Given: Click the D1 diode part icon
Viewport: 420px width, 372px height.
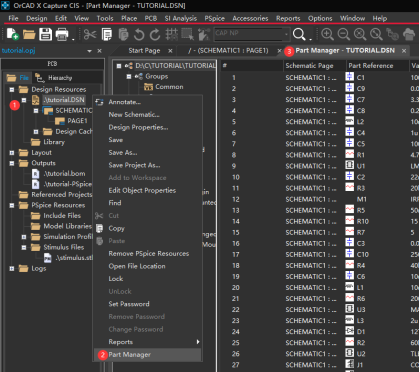Looking at the screenshot, I should point(349,331).
